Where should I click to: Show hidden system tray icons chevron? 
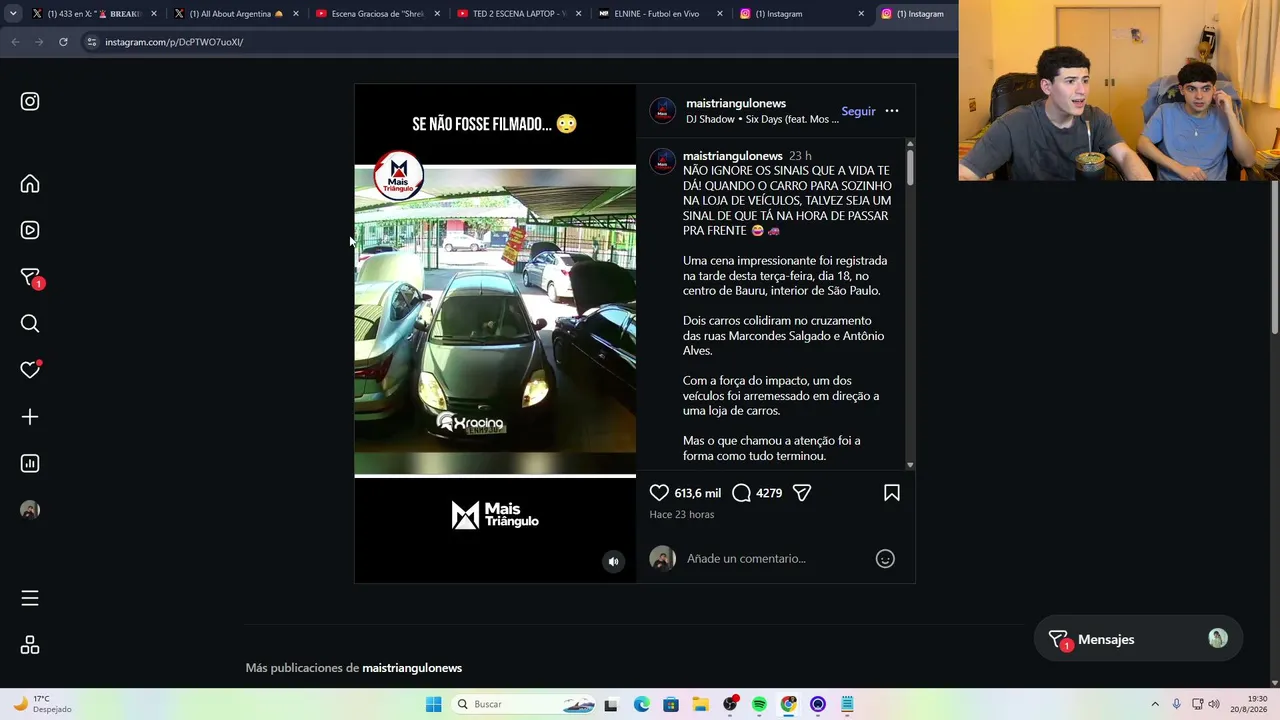1155,704
